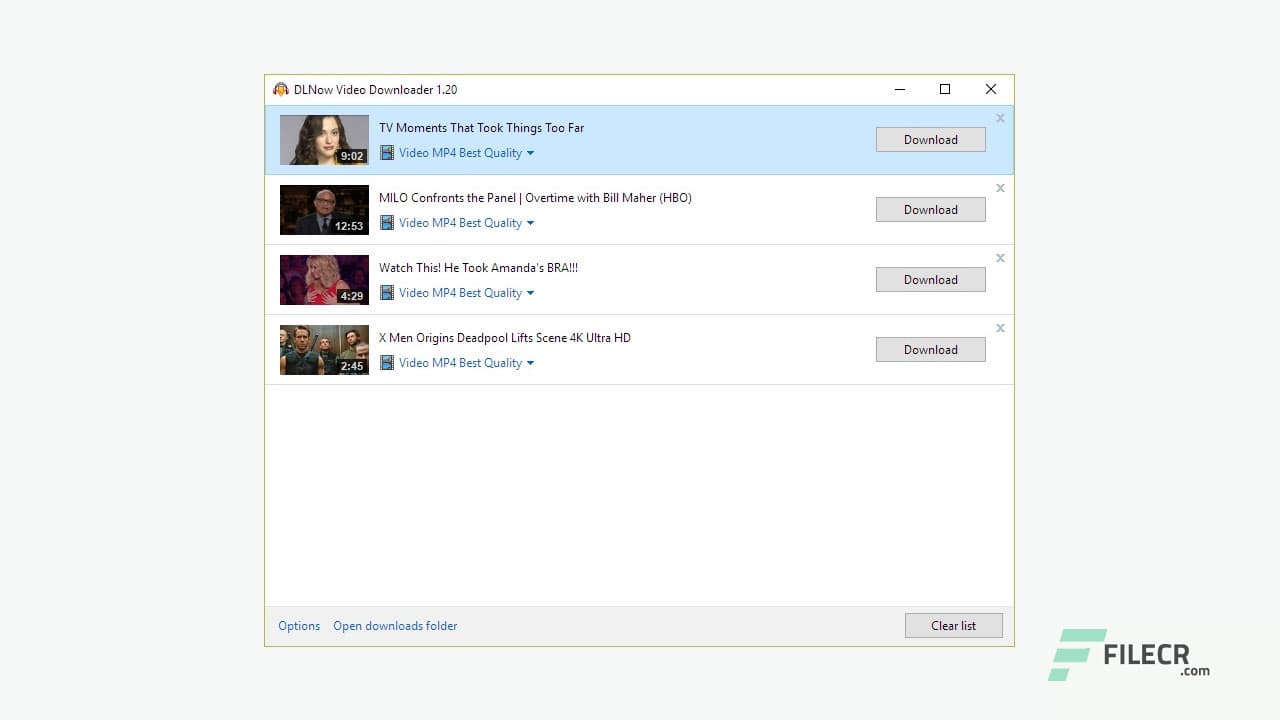Open the downloads folder

[x=395, y=625]
